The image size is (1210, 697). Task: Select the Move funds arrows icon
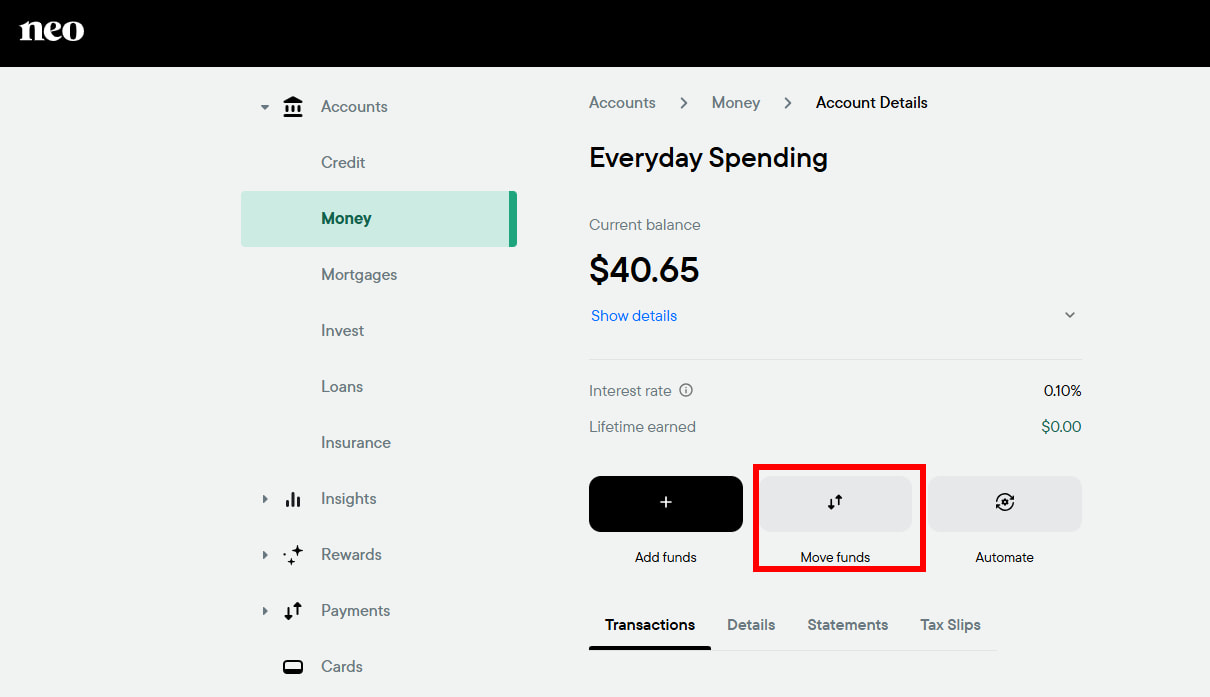[x=836, y=503]
